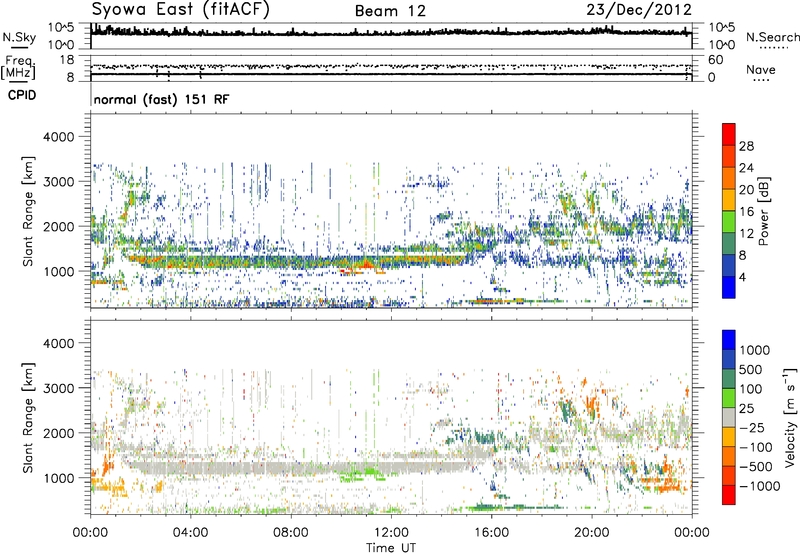Click the Power colorbar tick label "4"
The height and width of the screenshot is (554, 800).
pos(742,277)
